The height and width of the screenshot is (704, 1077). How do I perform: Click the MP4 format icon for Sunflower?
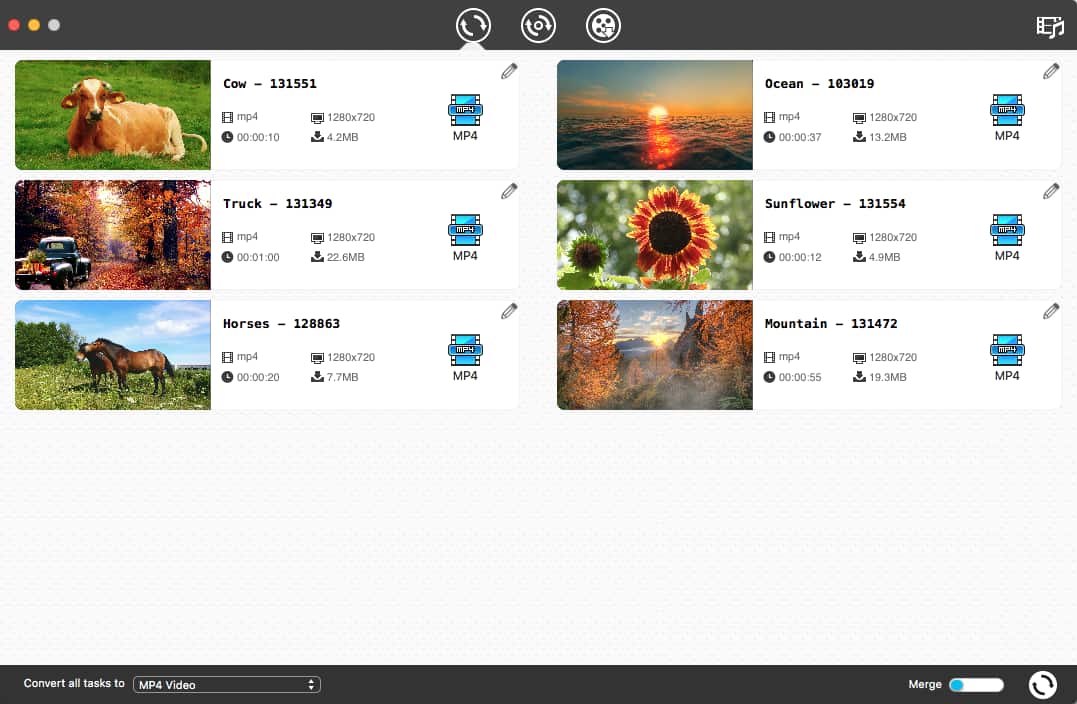pos(1007,230)
